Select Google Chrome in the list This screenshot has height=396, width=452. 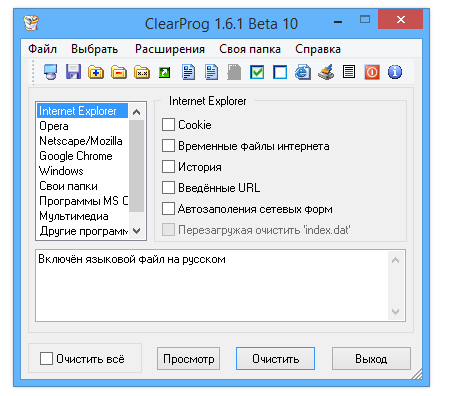click(x=82, y=156)
